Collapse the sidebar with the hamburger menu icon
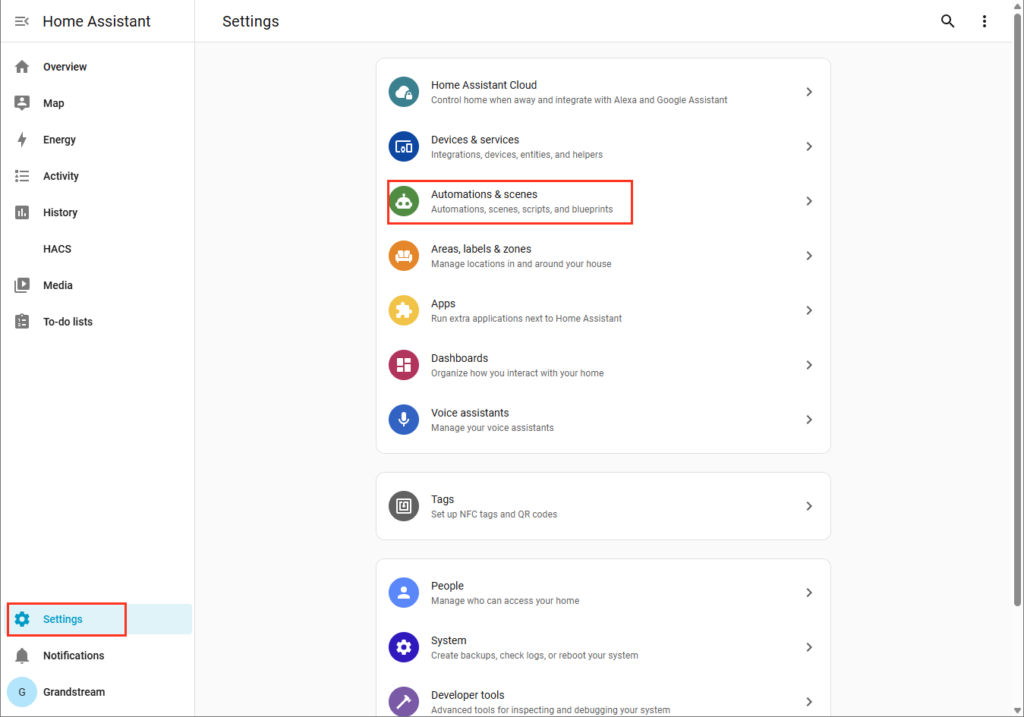Viewport: 1024px width, 717px height. tap(22, 22)
